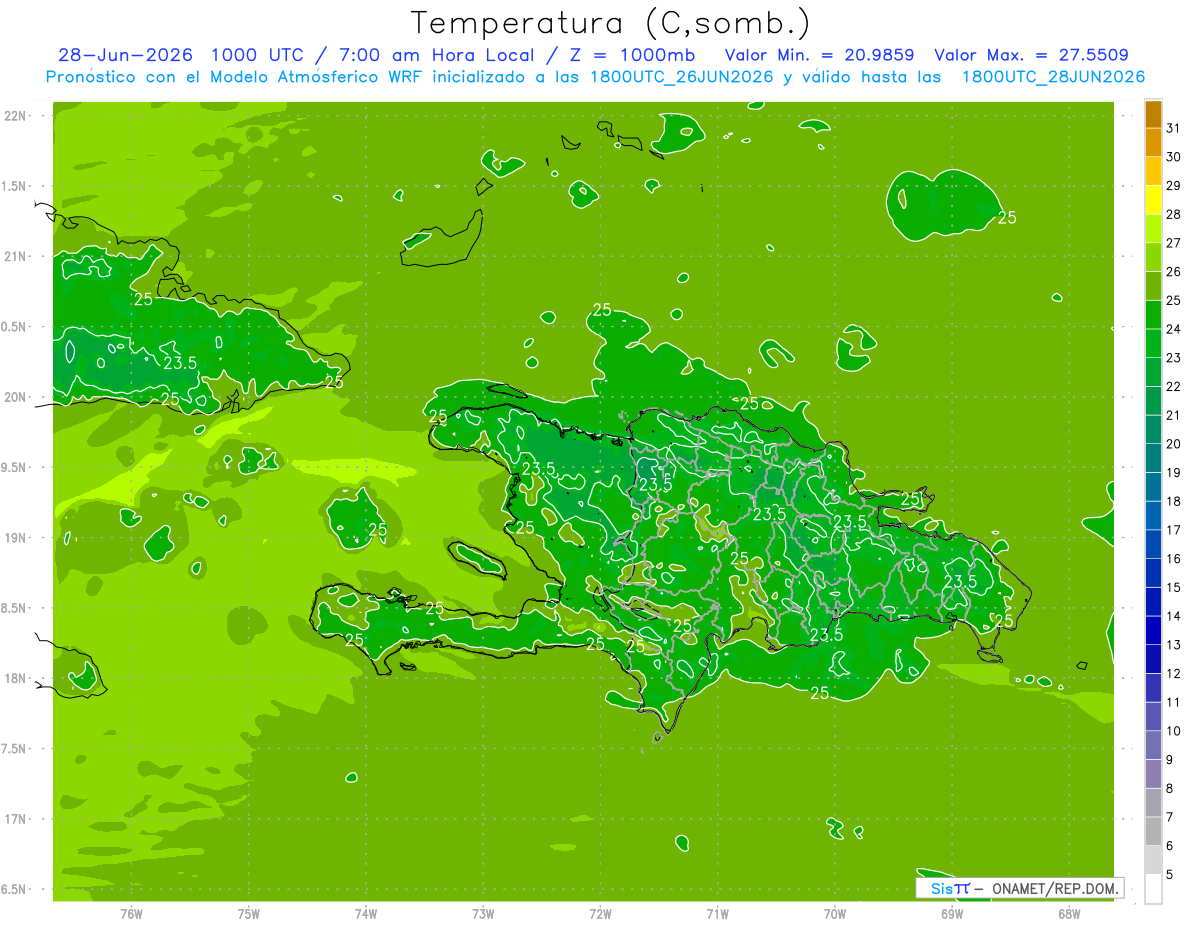Click the legend number "15"
The width and height of the screenshot is (1200, 927).
[x=1173, y=588]
